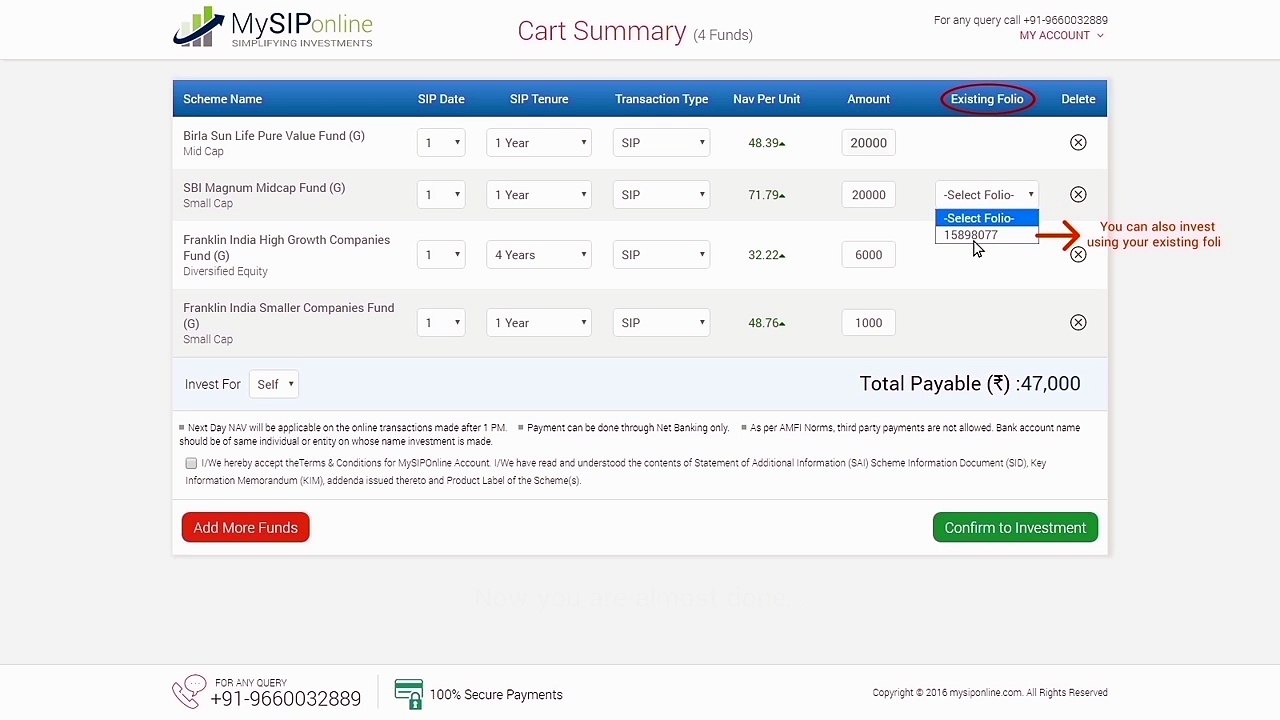The width and height of the screenshot is (1280, 720).
Task: Open the MY ACCOUNT menu
Action: point(1061,35)
